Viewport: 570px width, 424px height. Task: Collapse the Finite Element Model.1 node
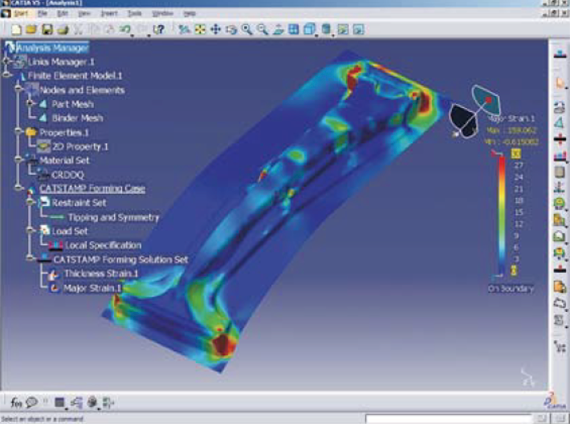point(7,75)
